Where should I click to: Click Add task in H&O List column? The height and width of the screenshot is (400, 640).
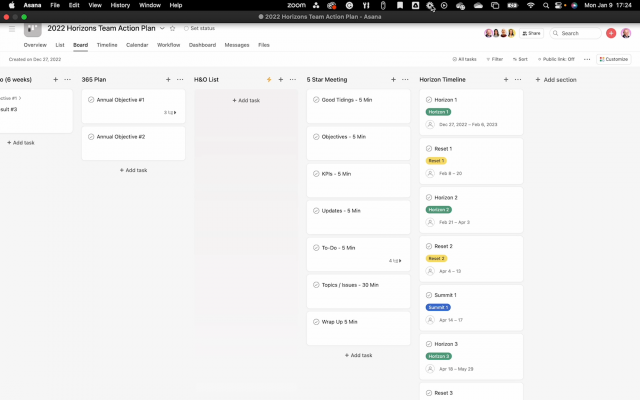246,100
